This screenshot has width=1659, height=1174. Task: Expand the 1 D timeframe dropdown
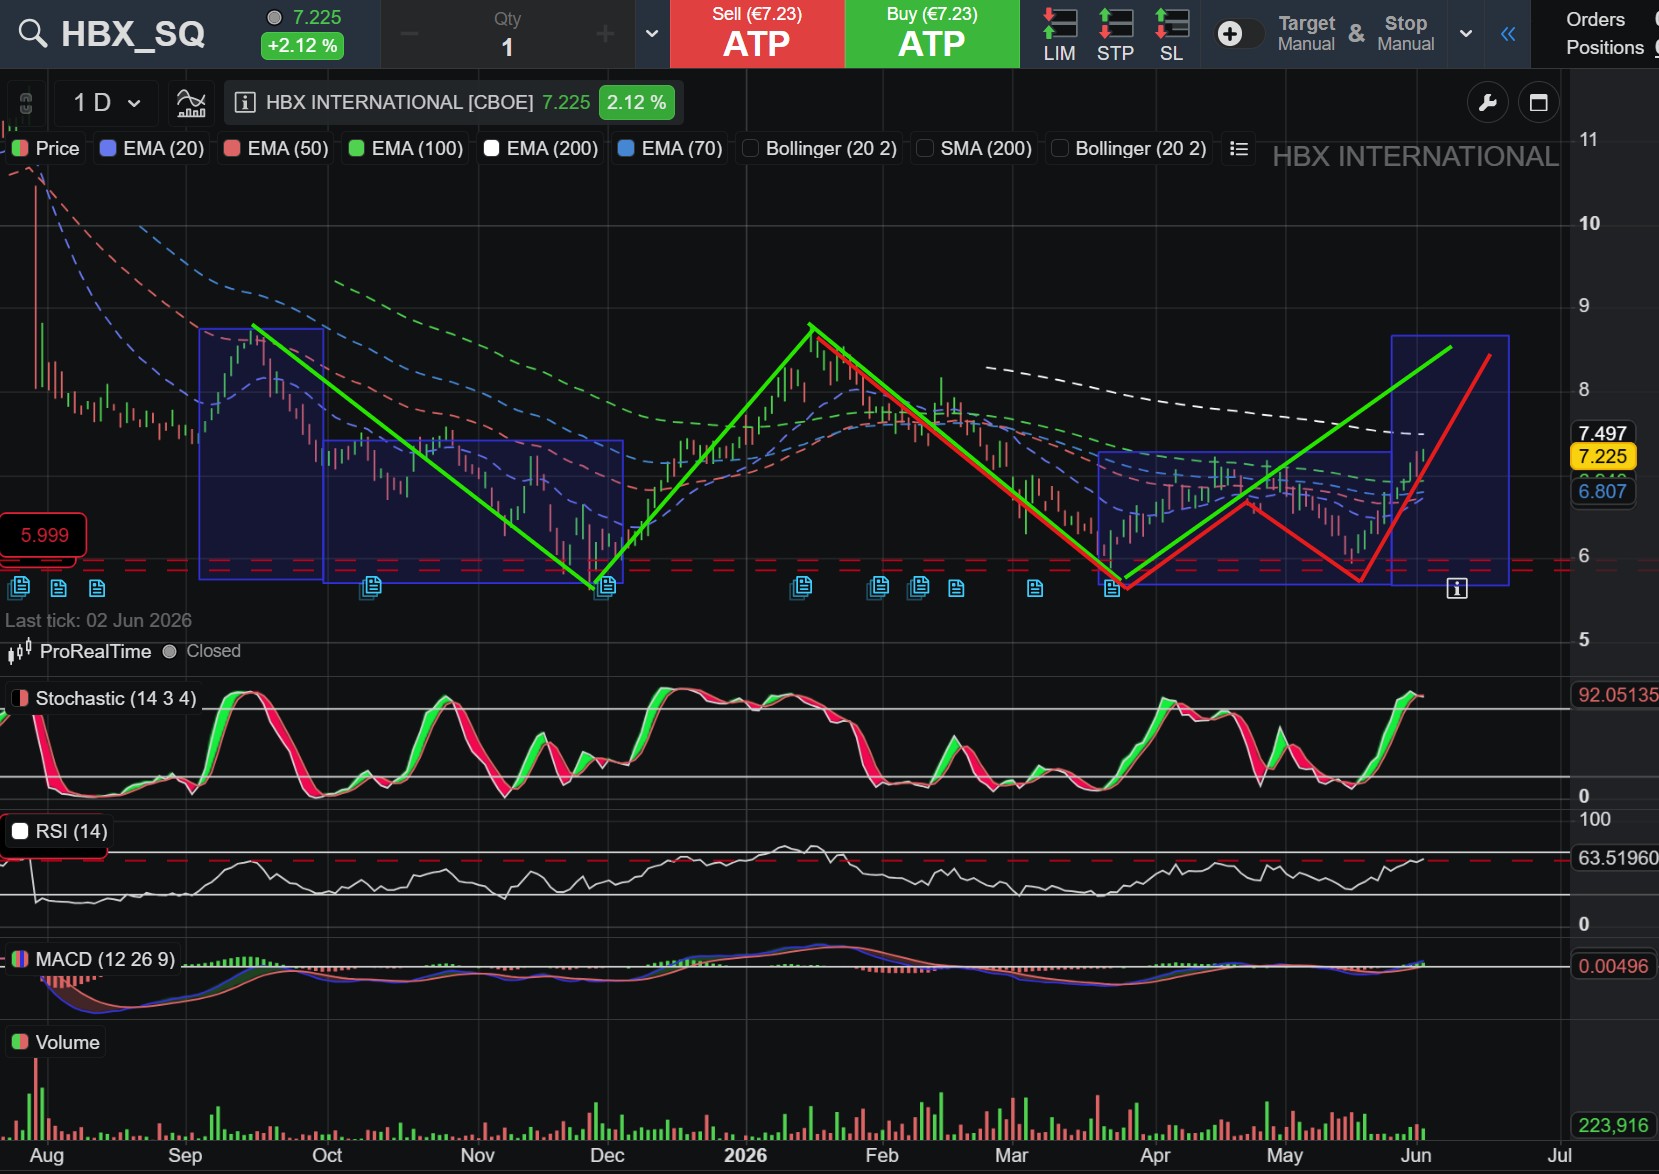click(x=106, y=103)
